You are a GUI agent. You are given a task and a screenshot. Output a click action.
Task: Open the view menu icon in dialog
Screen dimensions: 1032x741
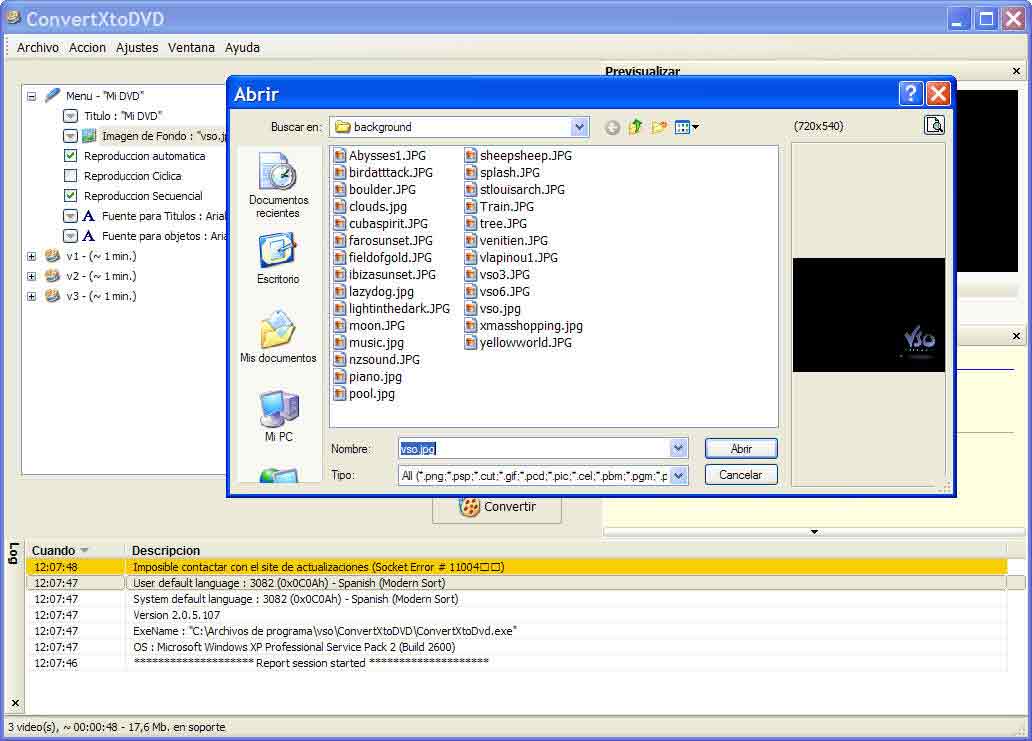point(686,128)
